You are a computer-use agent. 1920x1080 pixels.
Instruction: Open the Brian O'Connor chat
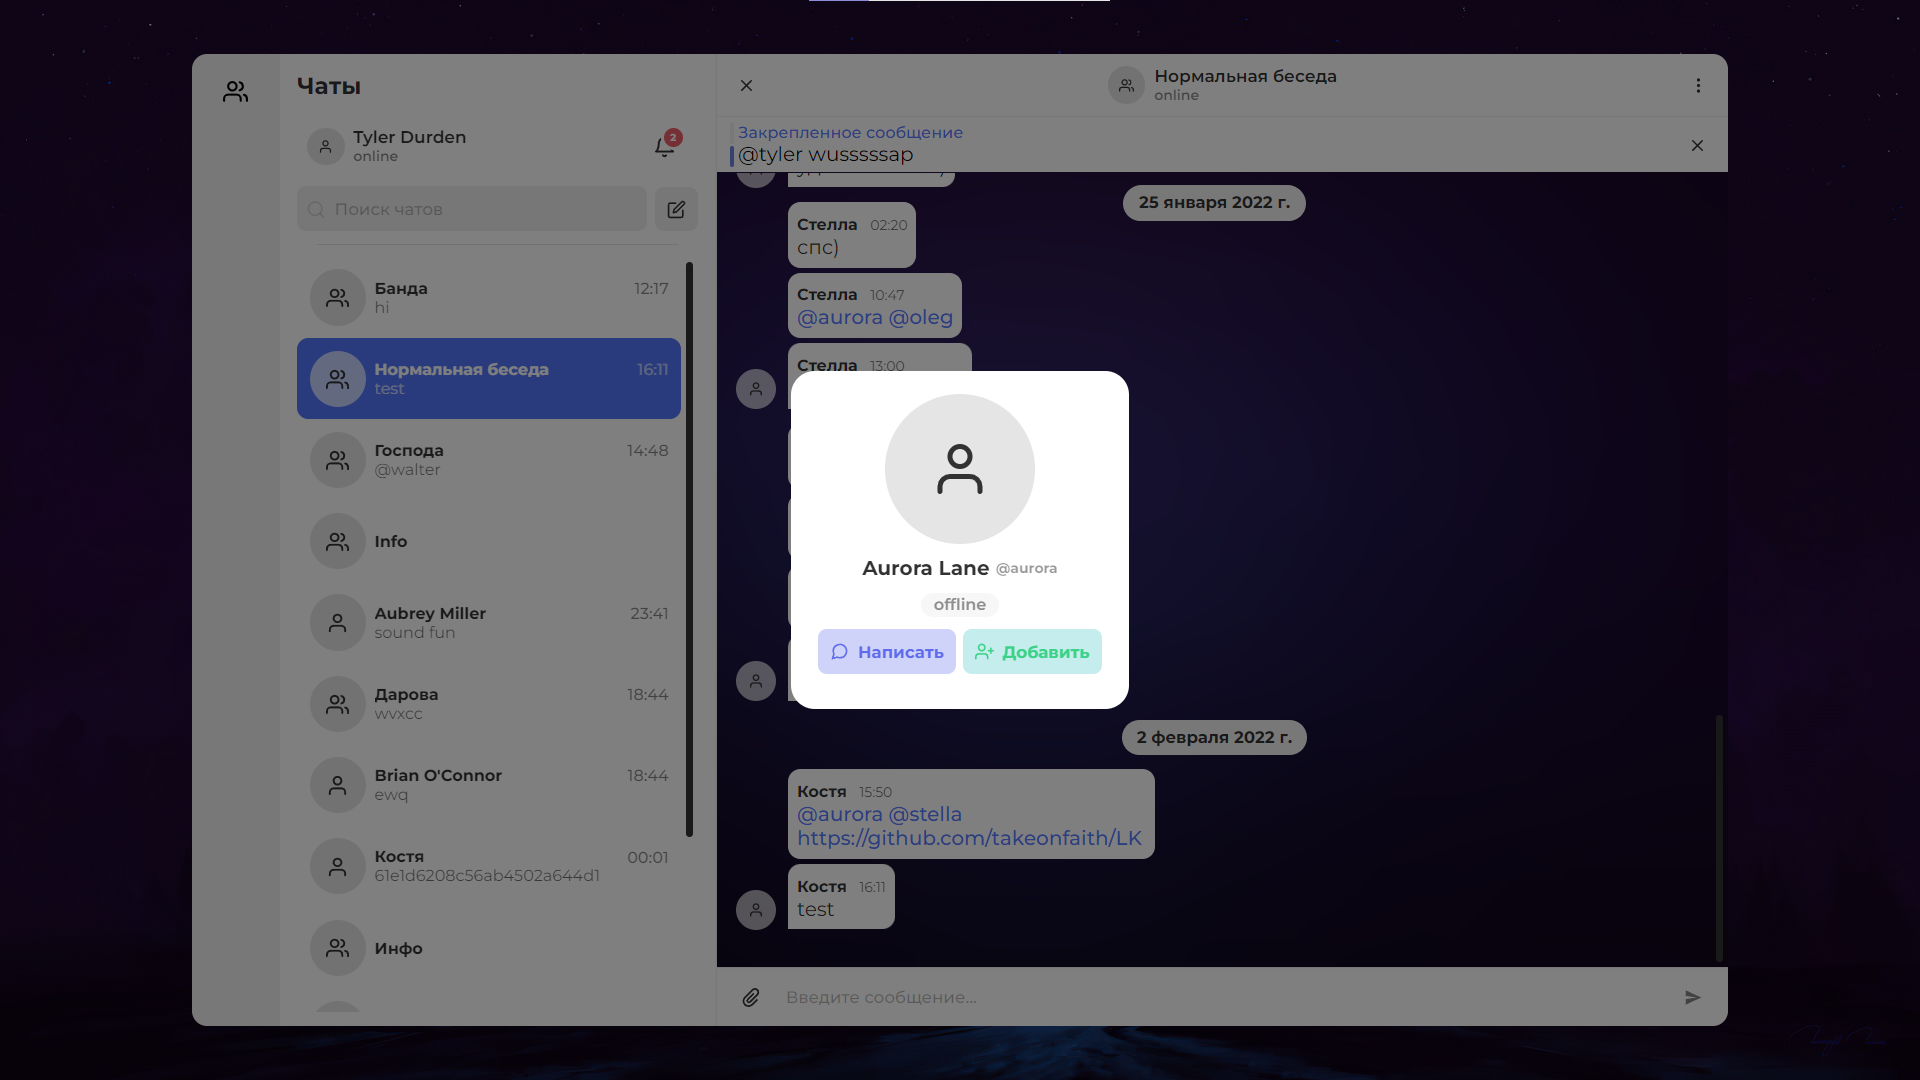(x=489, y=785)
